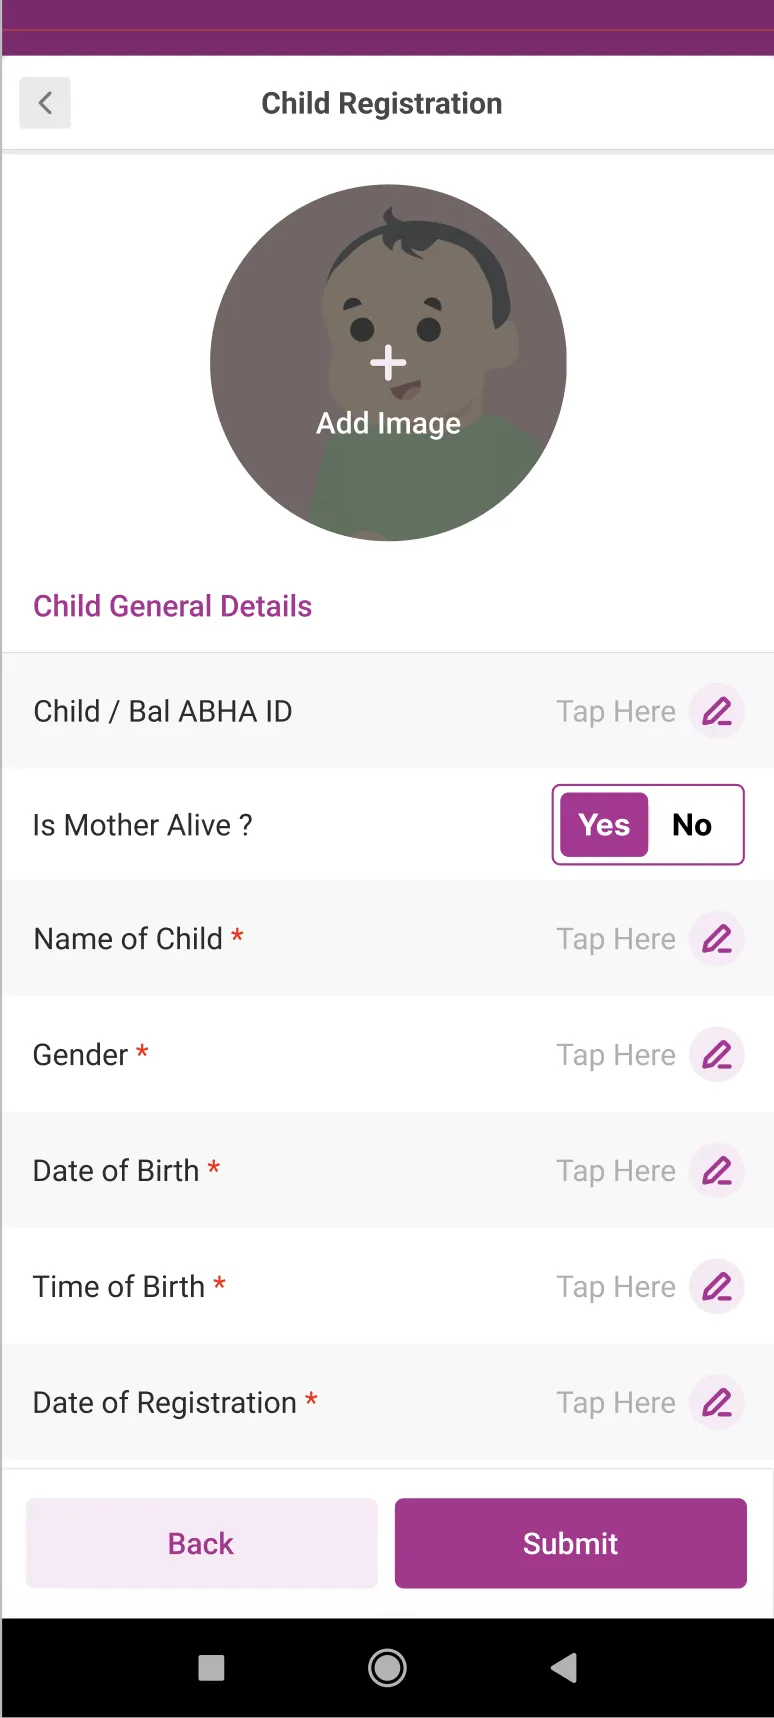The image size is (774, 1718).
Task: Tap edit pencil for Name of Child
Action: coord(717,939)
